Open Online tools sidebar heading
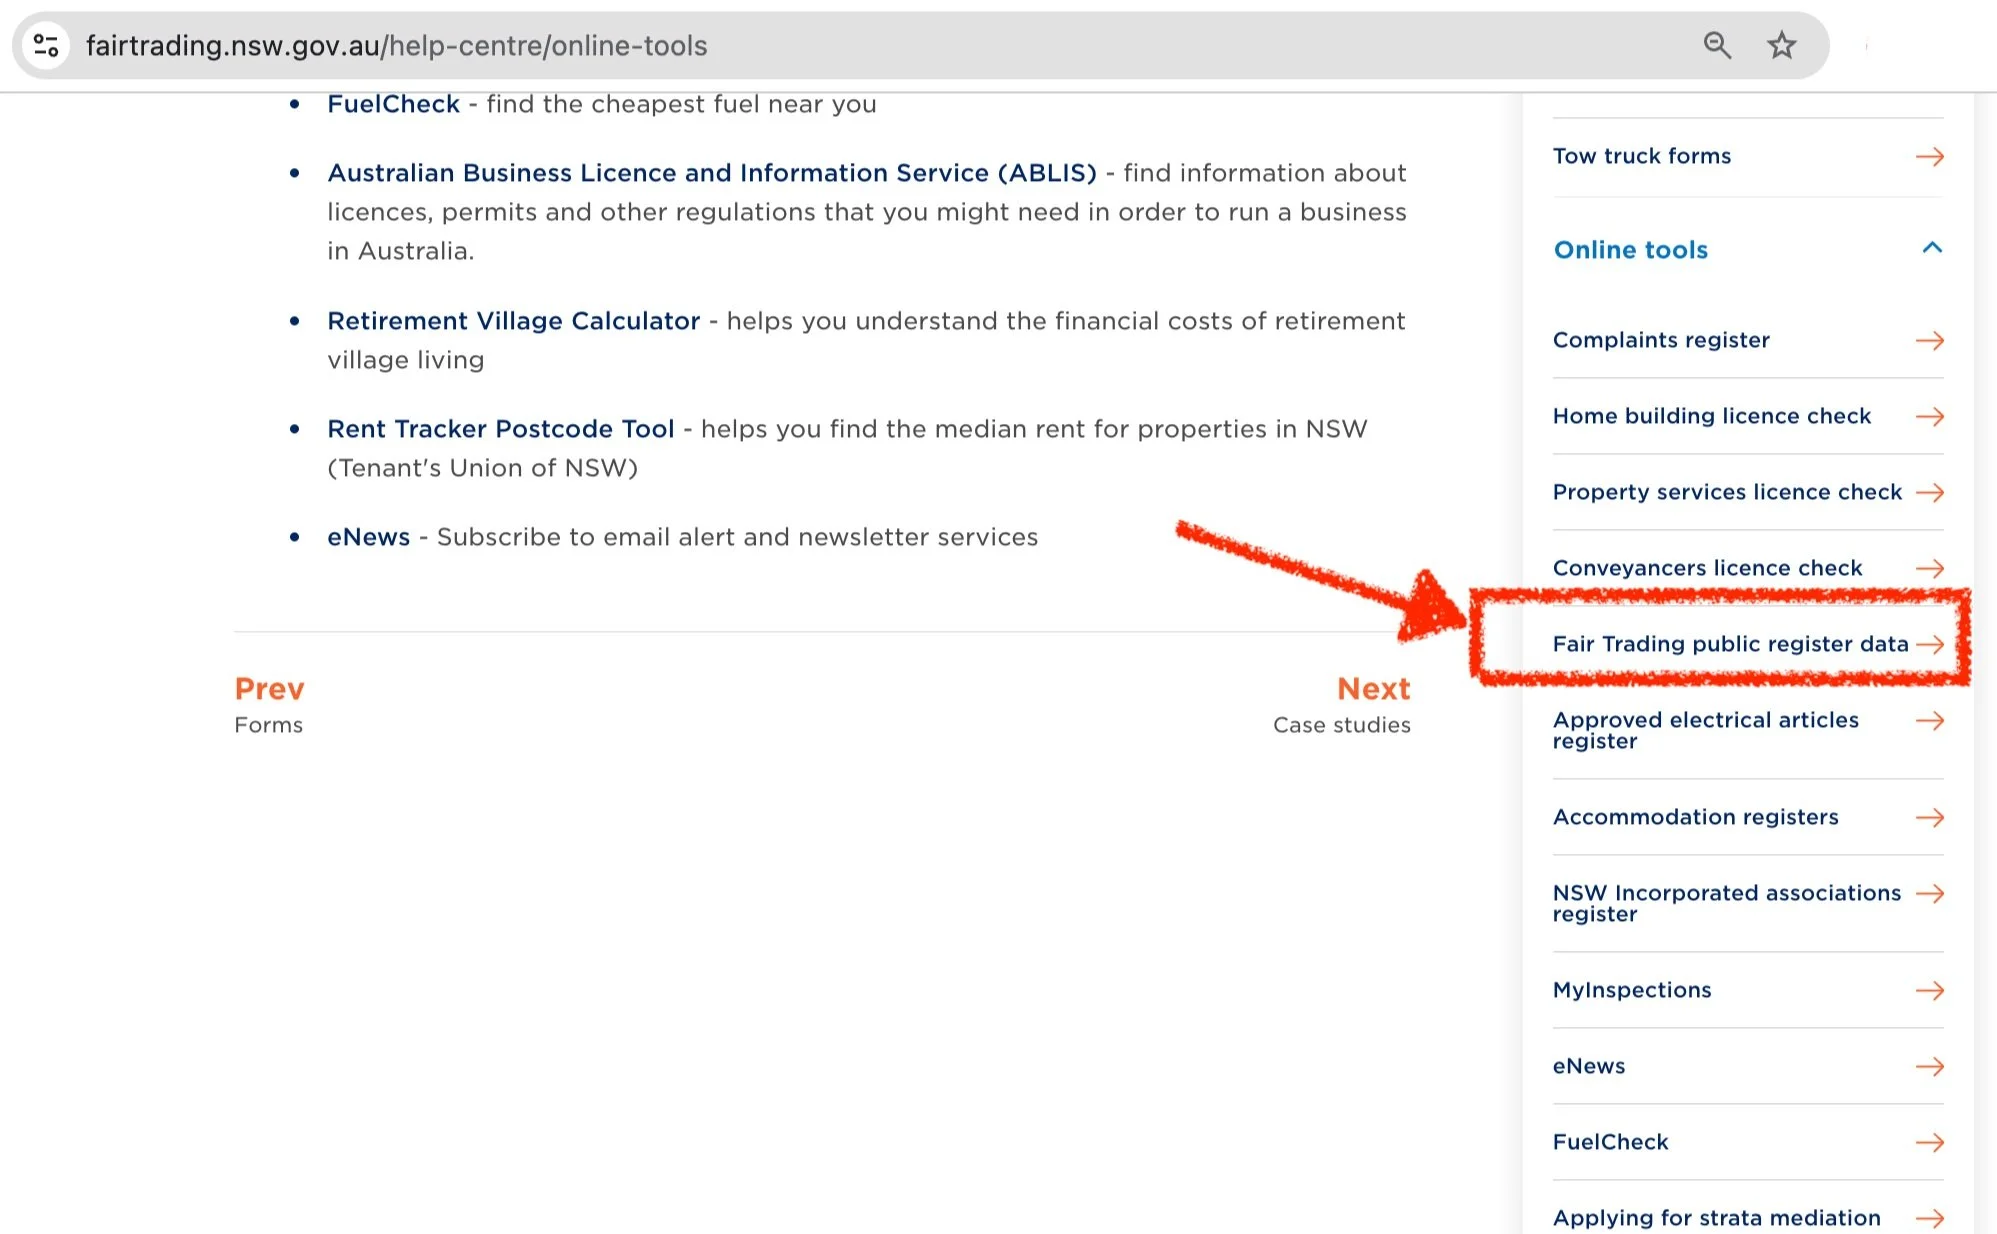 pyautogui.click(x=1630, y=250)
